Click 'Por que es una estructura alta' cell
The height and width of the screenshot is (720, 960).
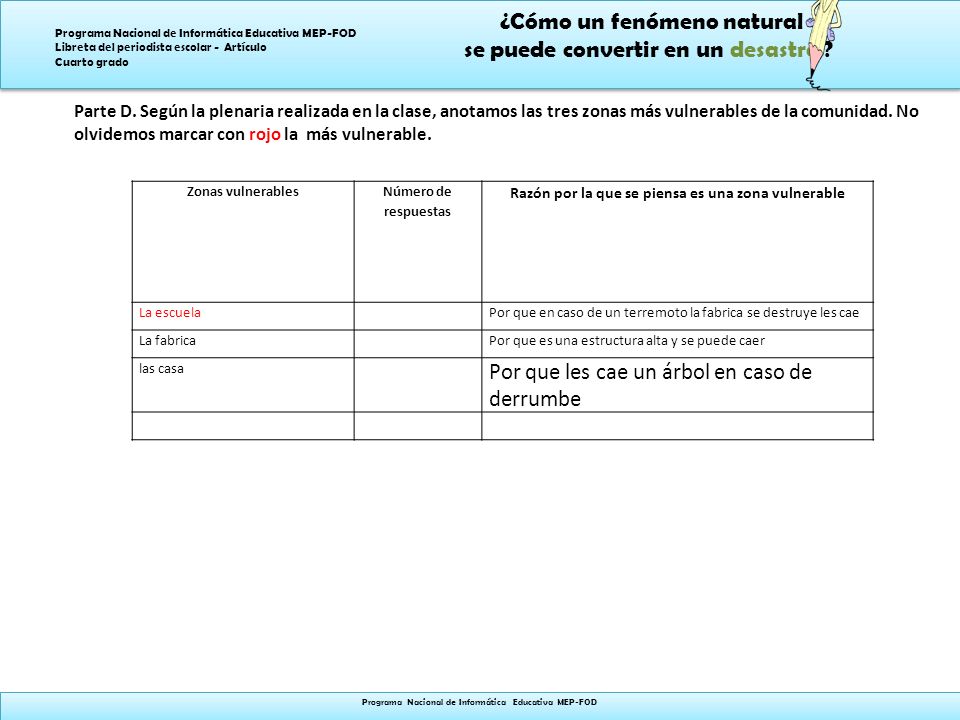[x=677, y=344]
